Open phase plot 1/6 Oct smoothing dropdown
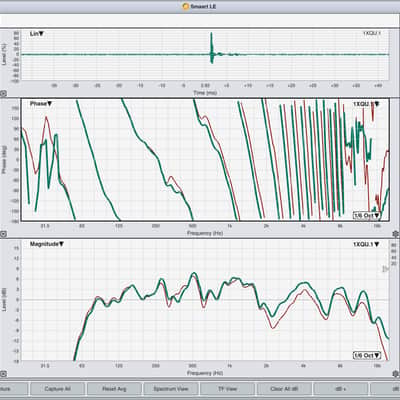This screenshot has width=400, height=400. pyautogui.click(x=367, y=215)
